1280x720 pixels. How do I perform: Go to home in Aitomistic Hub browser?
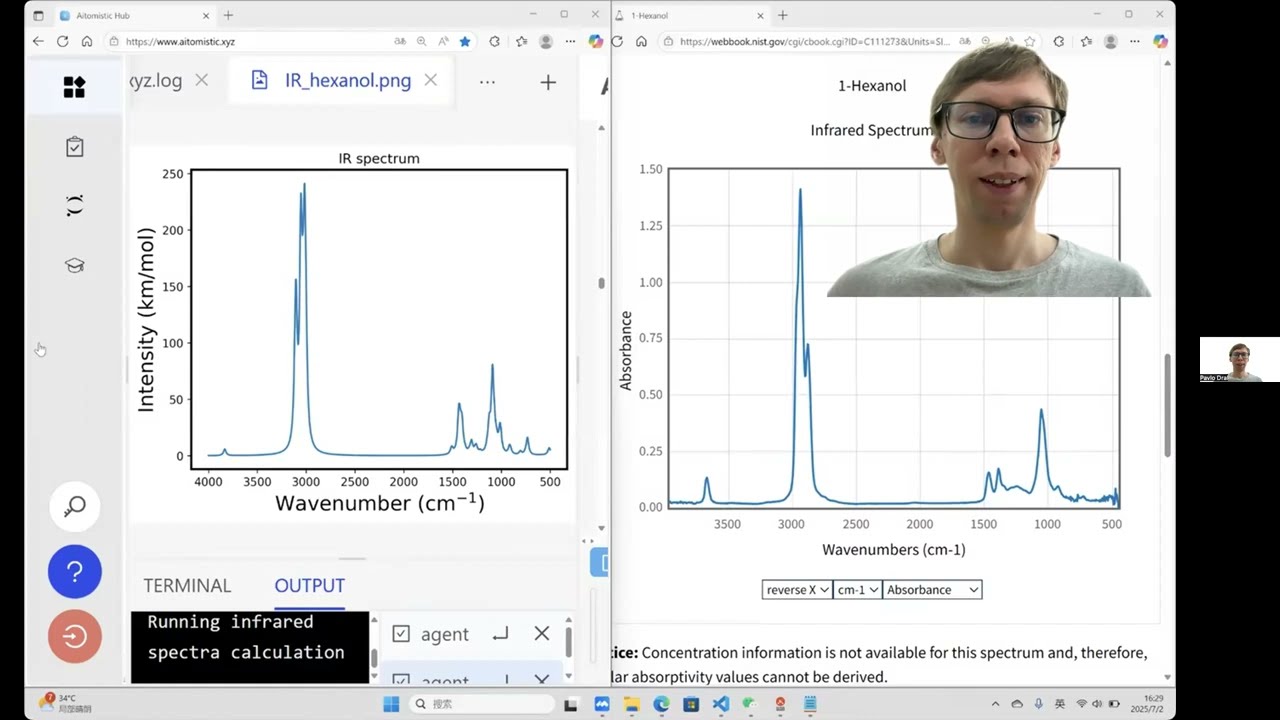coord(87,41)
